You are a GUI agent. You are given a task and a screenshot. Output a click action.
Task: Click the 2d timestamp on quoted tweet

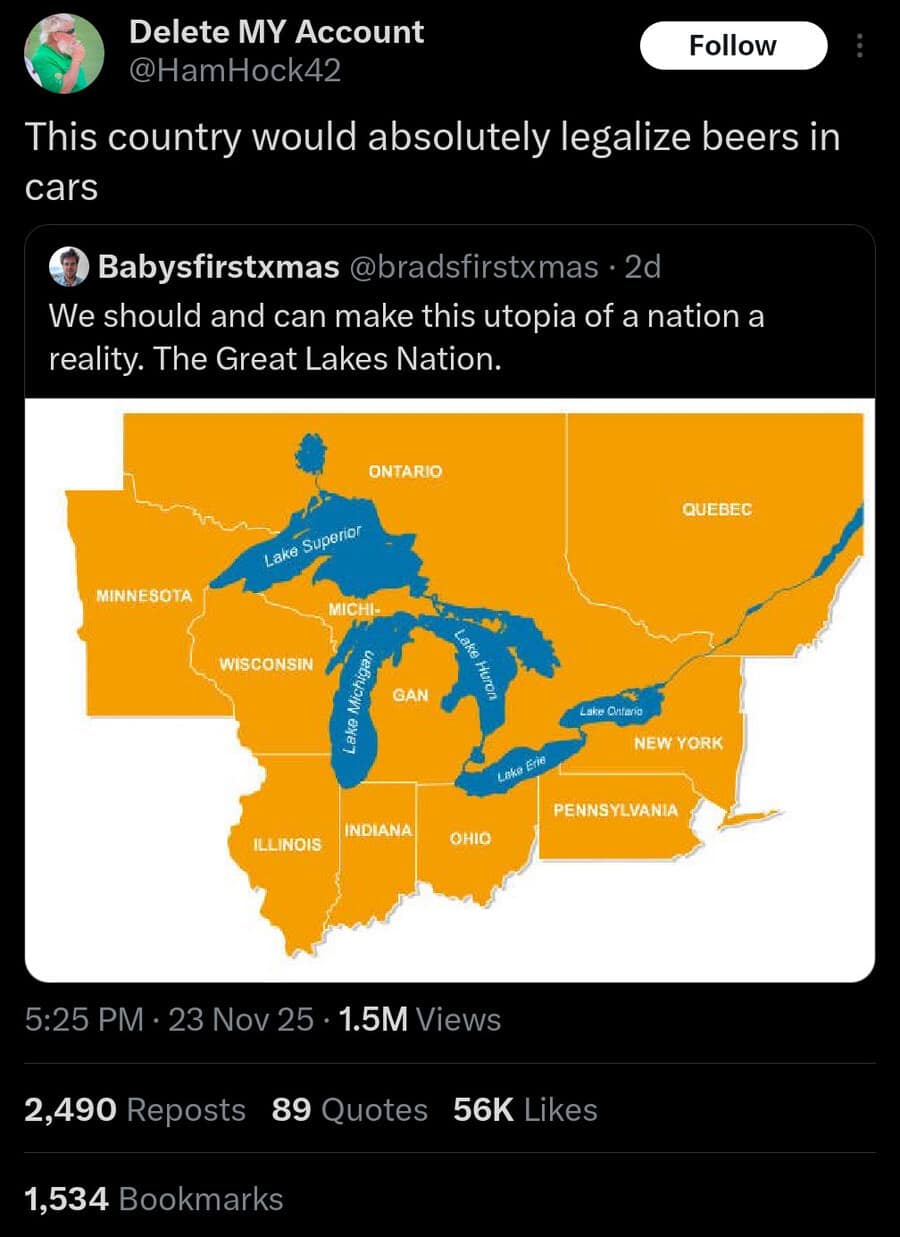point(642,268)
